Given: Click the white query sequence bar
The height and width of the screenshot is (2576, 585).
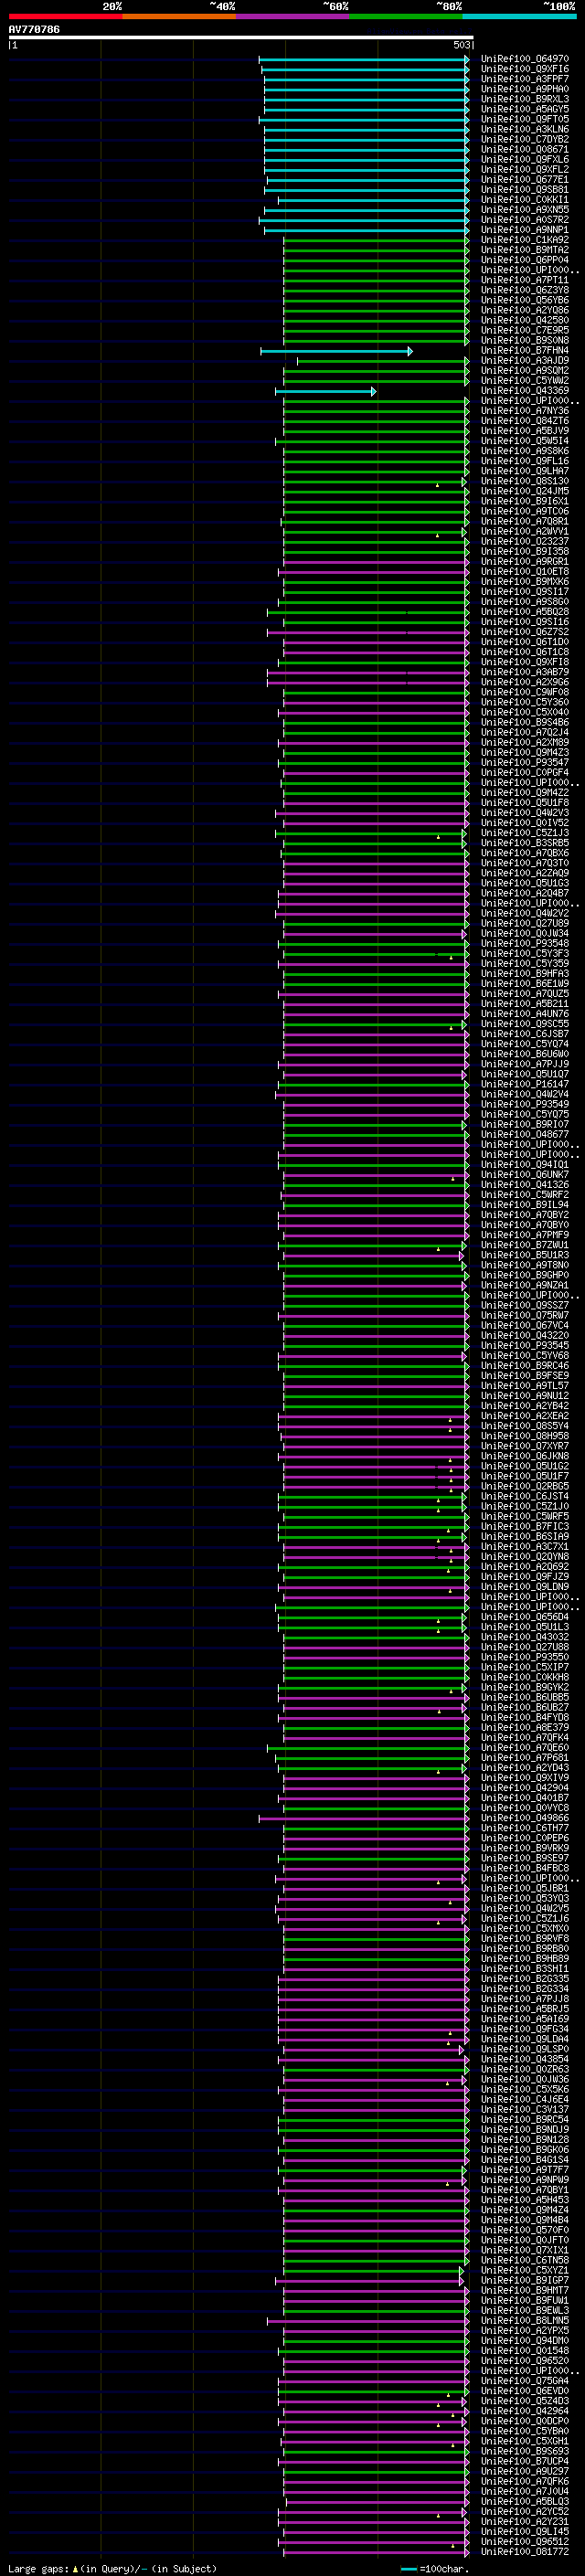Looking at the screenshot, I should (x=241, y=38).
